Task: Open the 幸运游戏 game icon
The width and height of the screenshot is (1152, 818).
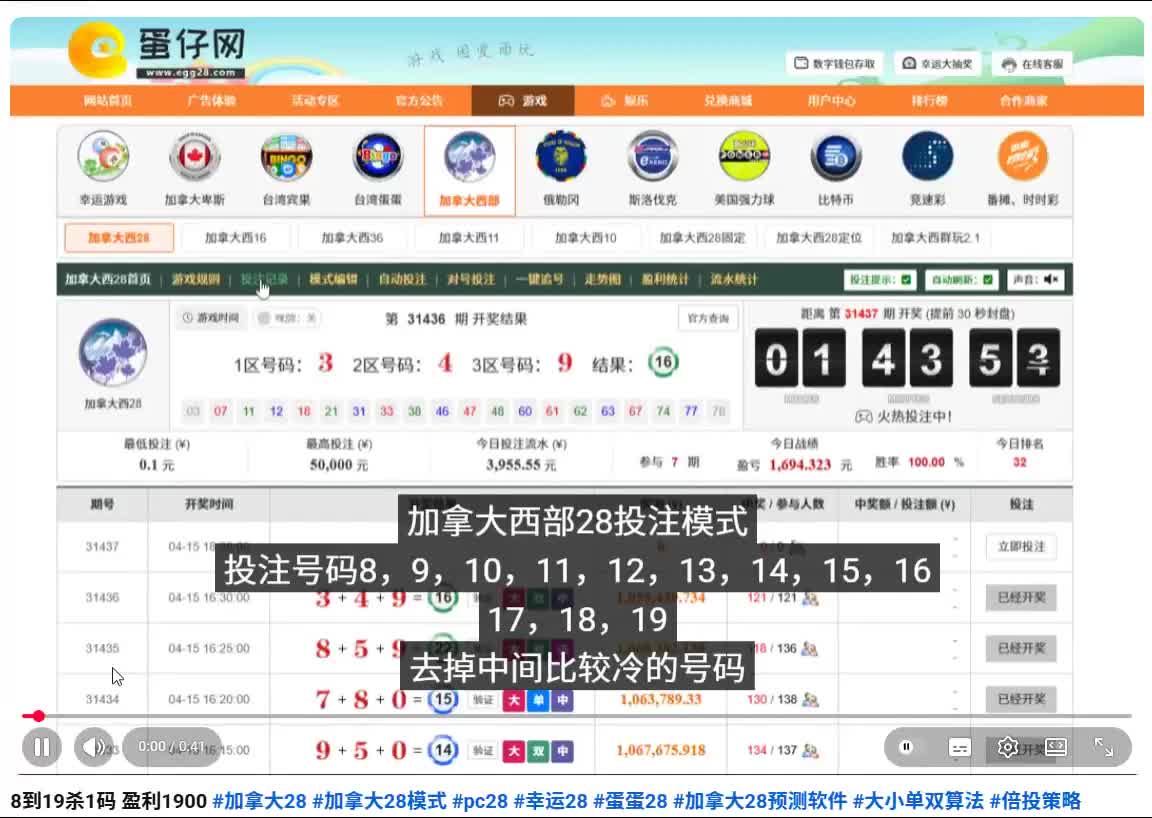Action: tap(103, 169)
